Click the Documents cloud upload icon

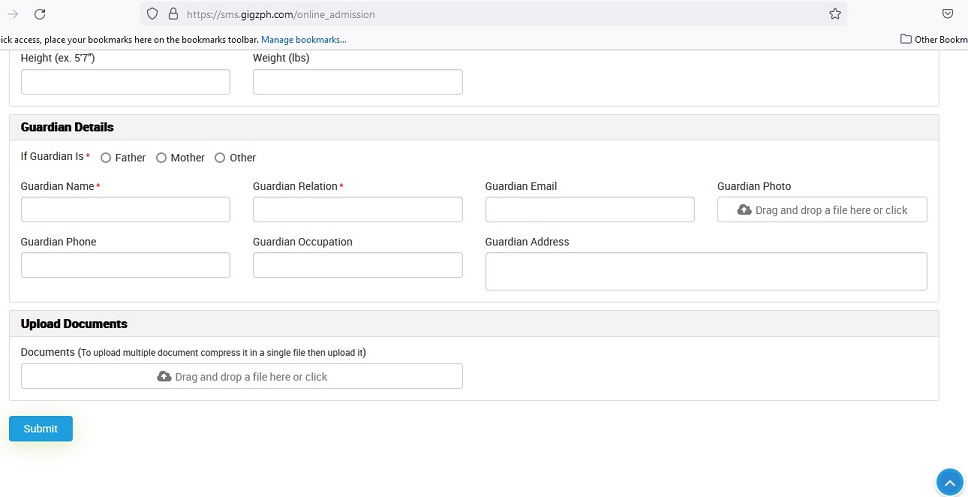coord(164,377)
